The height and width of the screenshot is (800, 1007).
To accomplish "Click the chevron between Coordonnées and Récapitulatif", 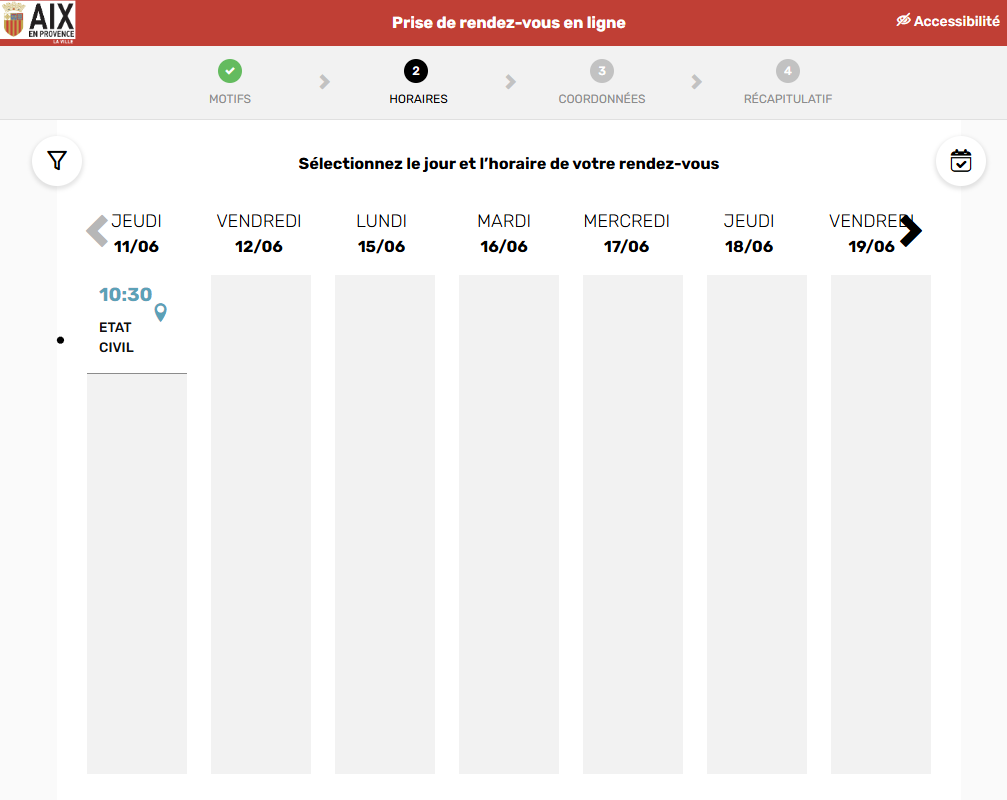I will (697, 82).
